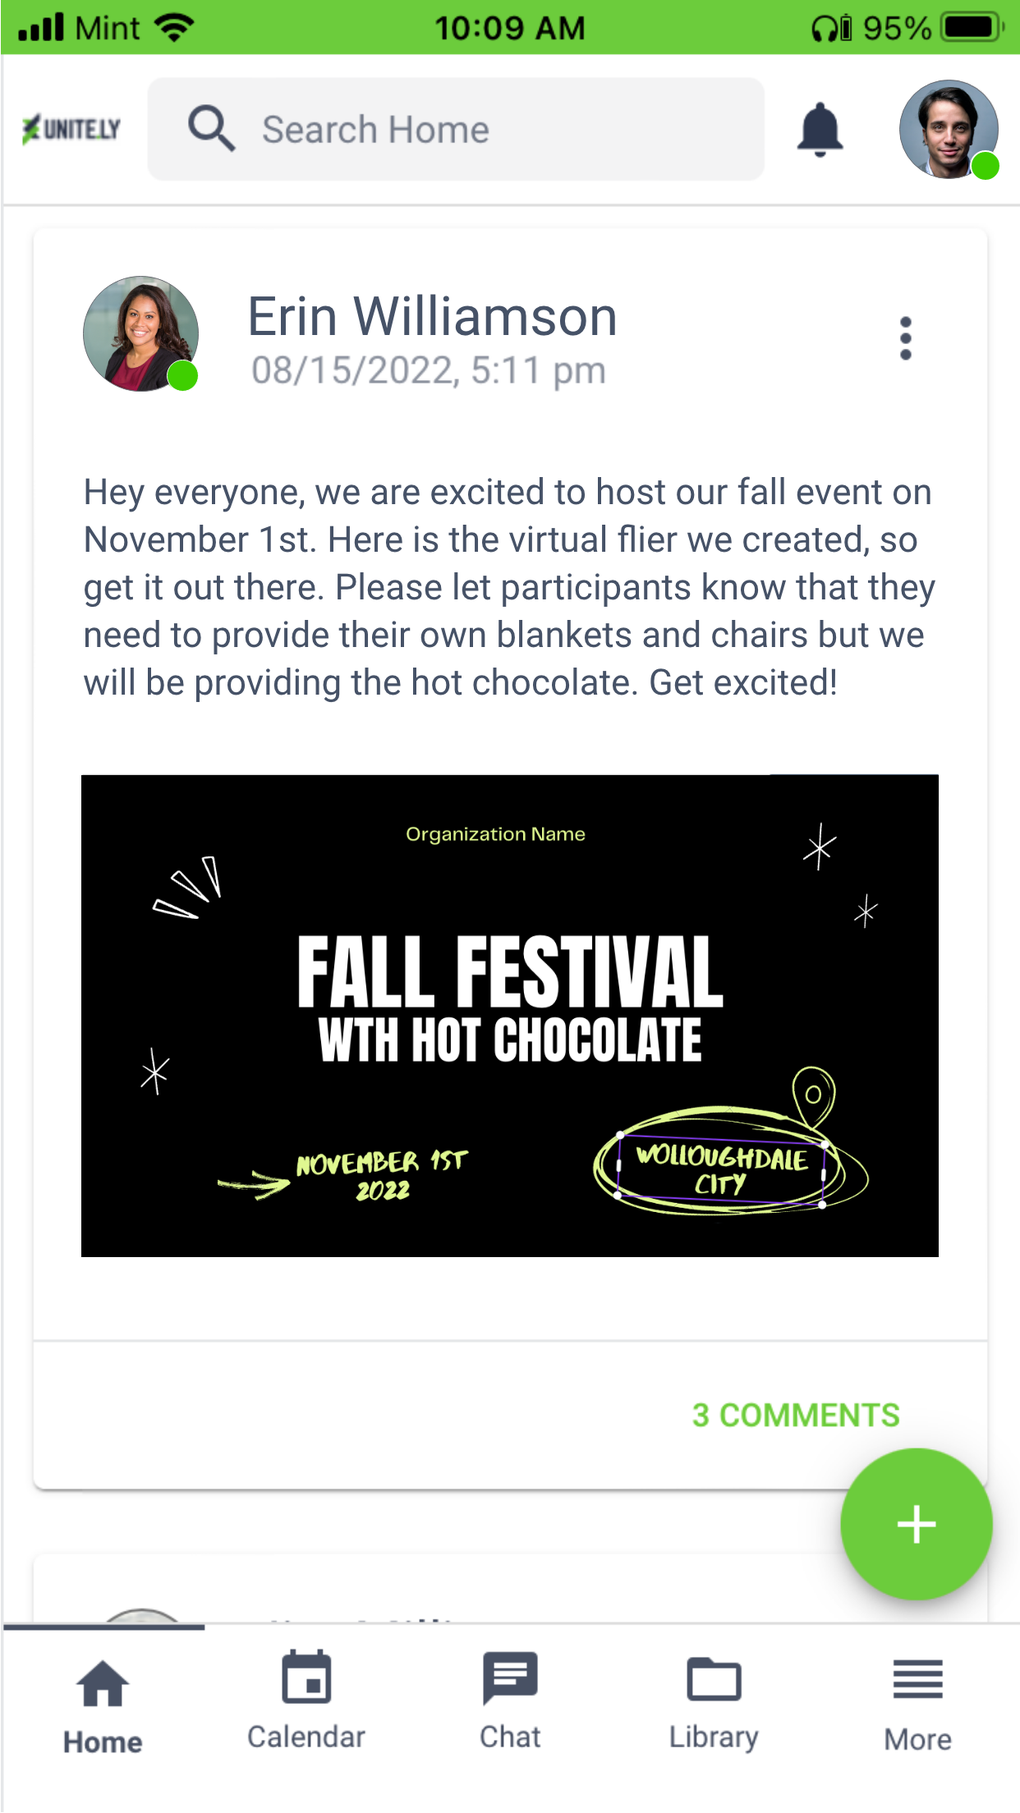Tap the Wi-Fi status icon
1020x1813 pixels.
(175, 27)
